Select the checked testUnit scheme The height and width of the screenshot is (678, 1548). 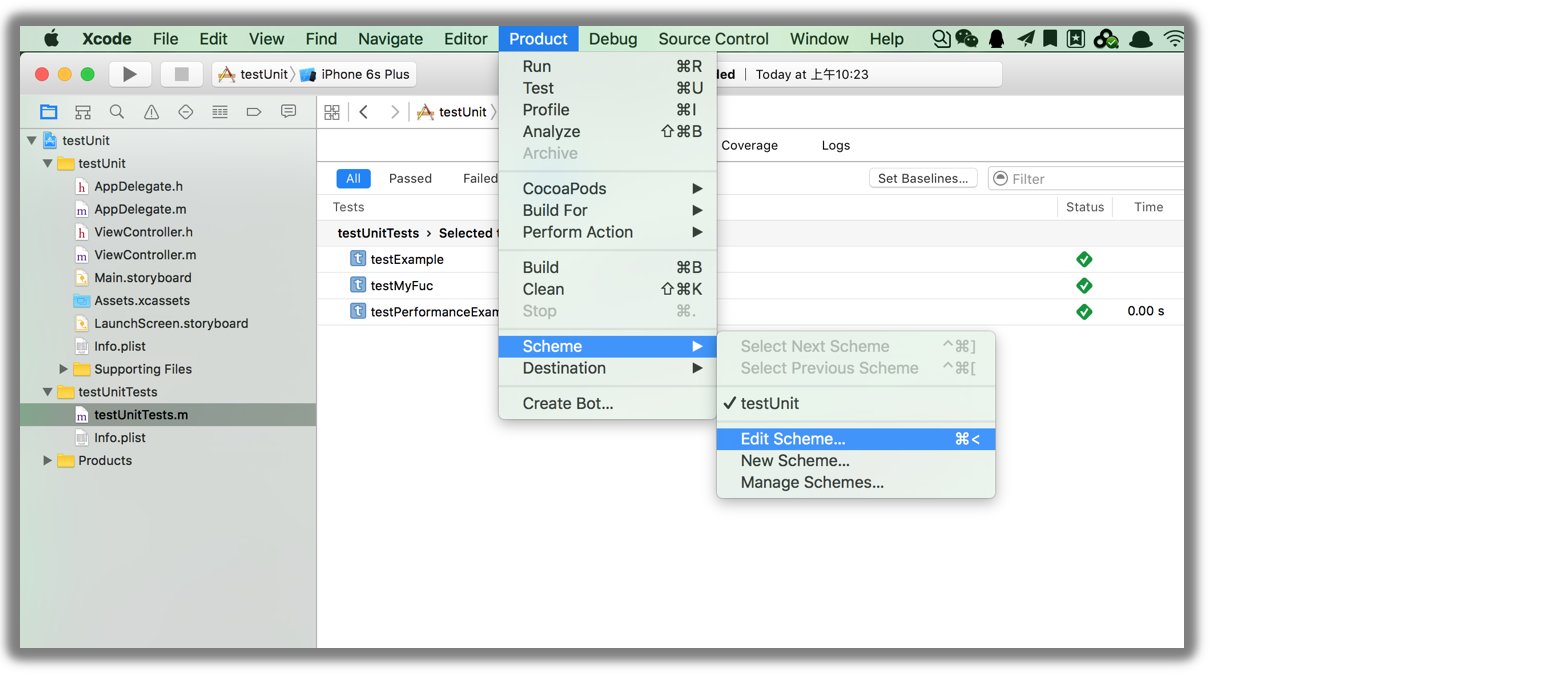pyautogui.click(x=769, y=404)
